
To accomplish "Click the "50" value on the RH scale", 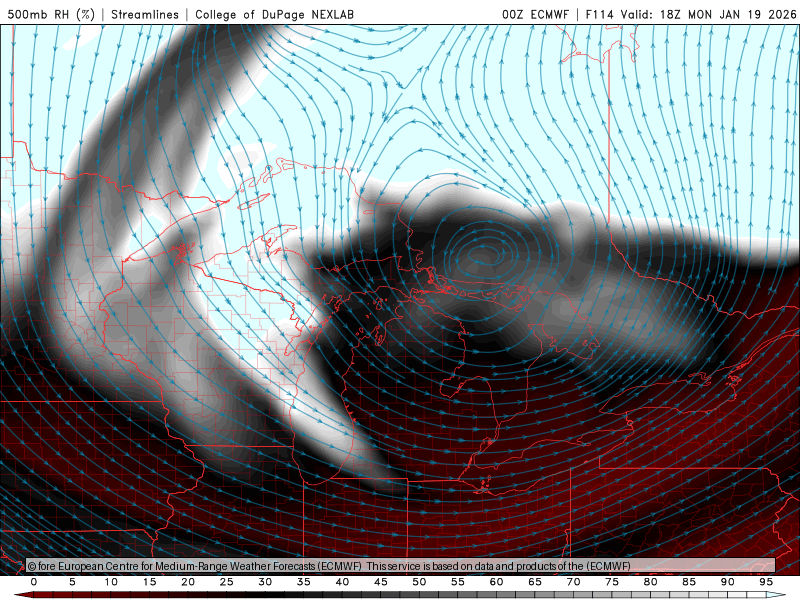I will 419,582.
